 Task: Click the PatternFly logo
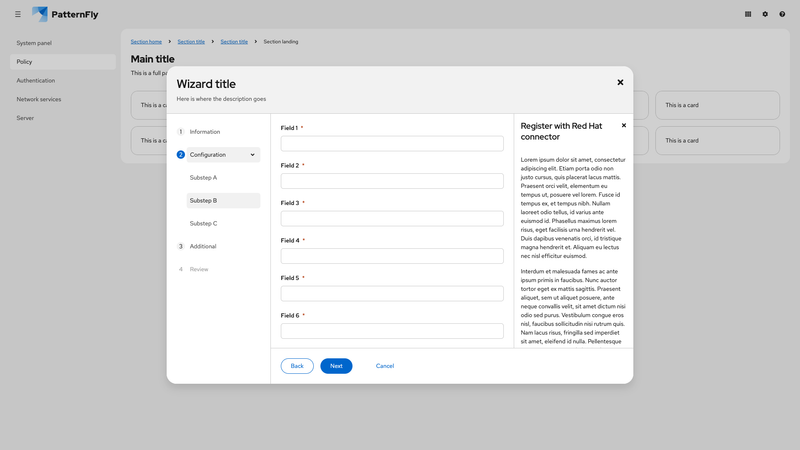[65, 14]
